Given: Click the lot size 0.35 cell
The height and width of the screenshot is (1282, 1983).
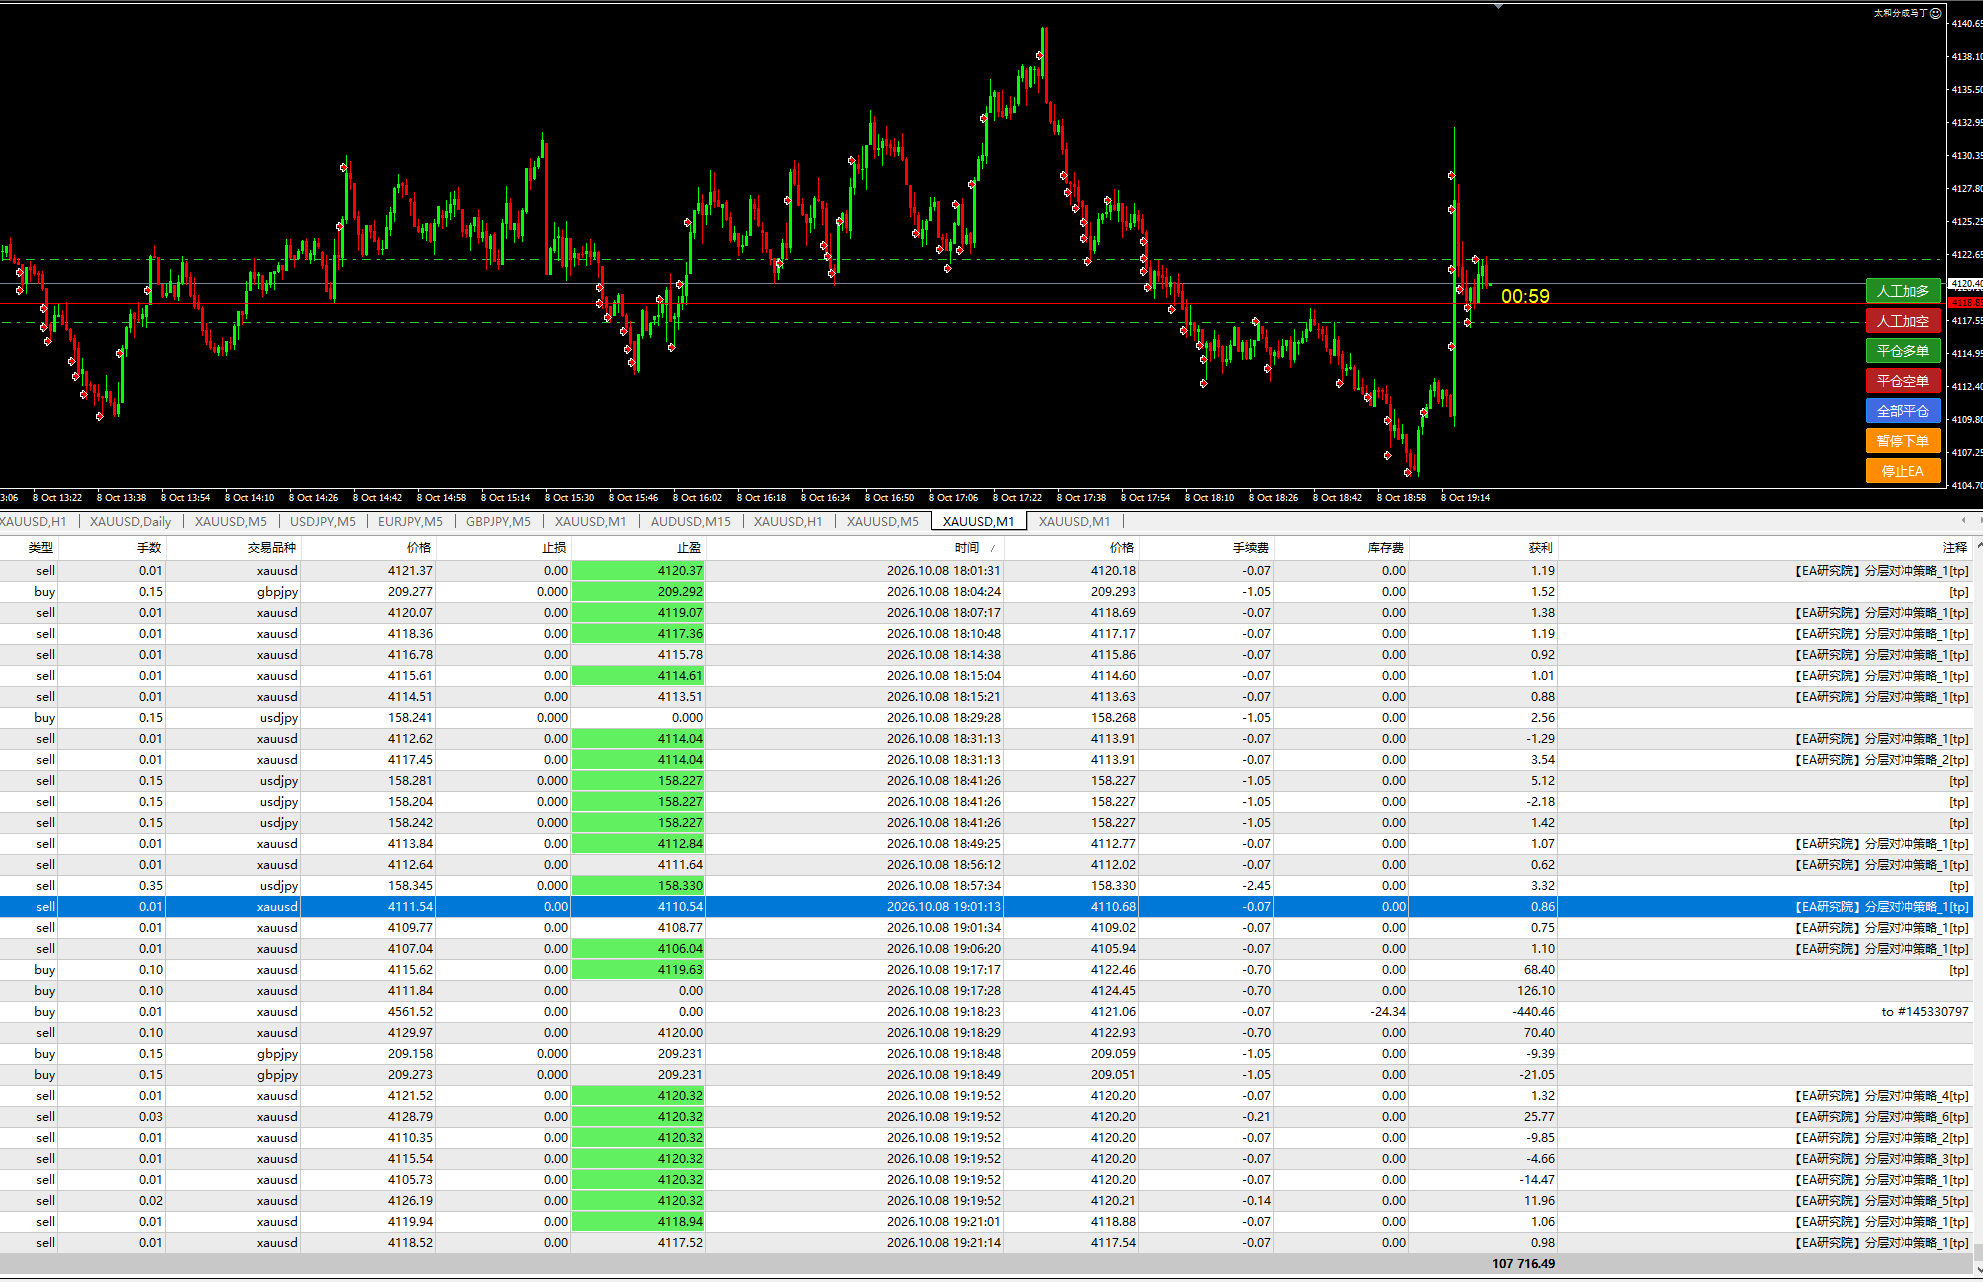Looking at the screenshot, I should click(150, 886).
